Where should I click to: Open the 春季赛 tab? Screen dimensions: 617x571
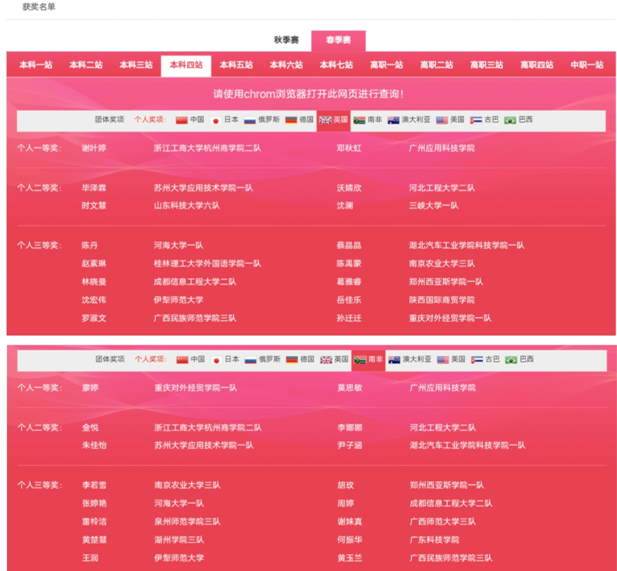(337, 40)
